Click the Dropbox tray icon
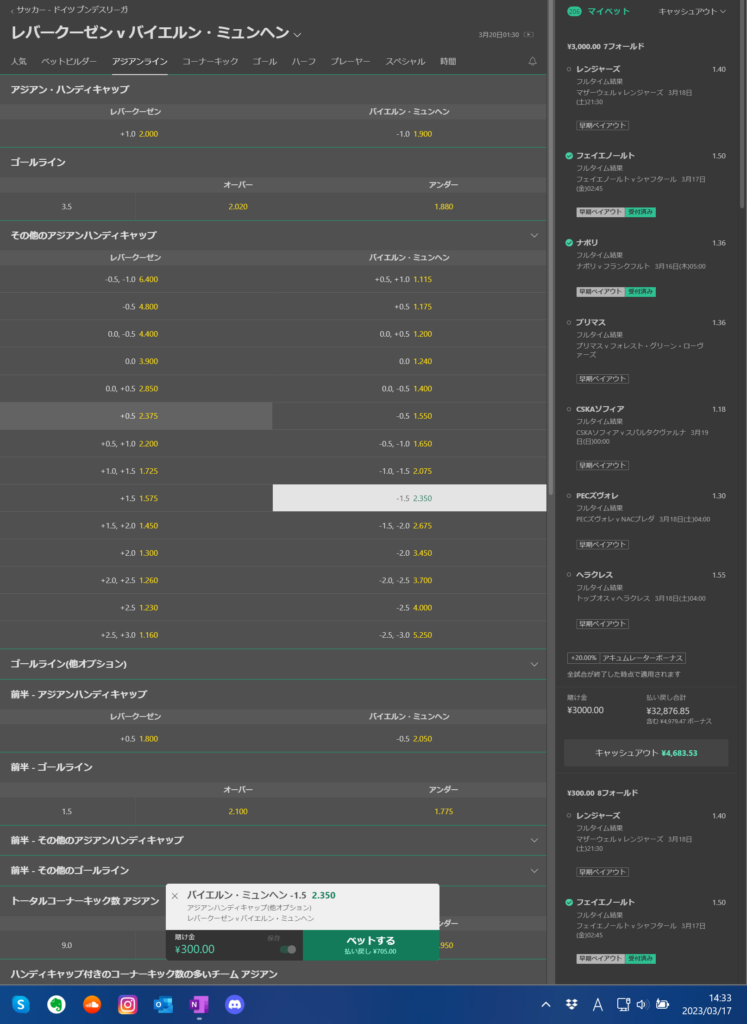This screenshot has width=747, height=1024. click(x=571, y=1004)
